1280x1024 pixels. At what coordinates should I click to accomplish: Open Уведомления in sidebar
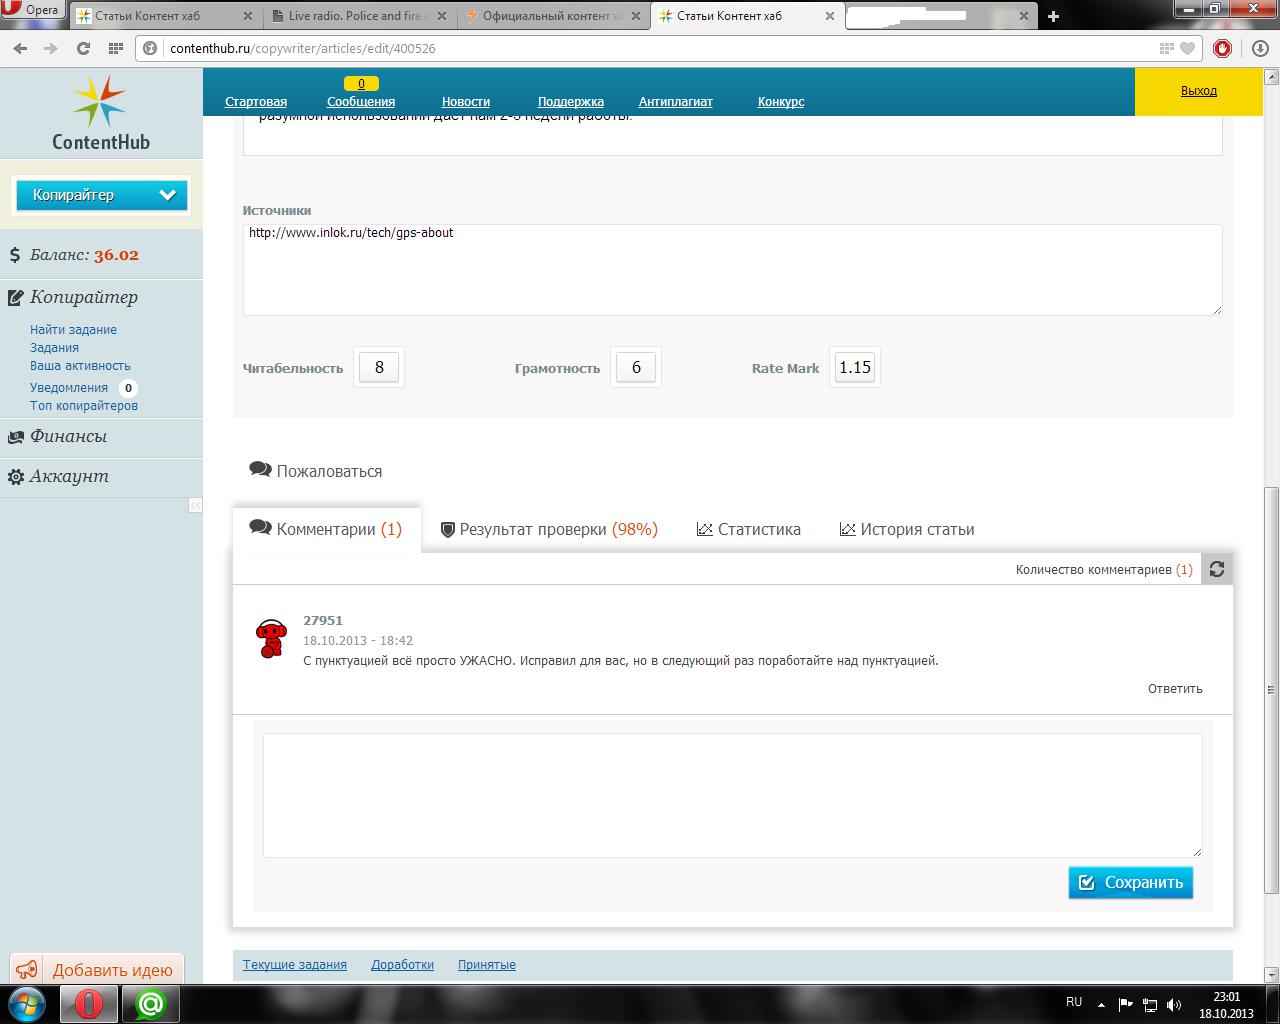click(69, 387)
